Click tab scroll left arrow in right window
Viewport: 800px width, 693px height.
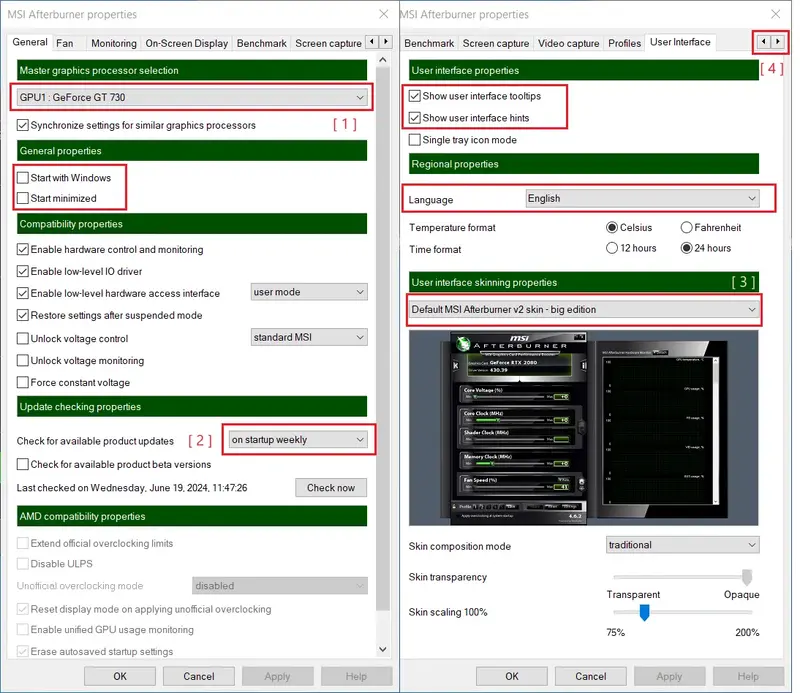(763, 42)
